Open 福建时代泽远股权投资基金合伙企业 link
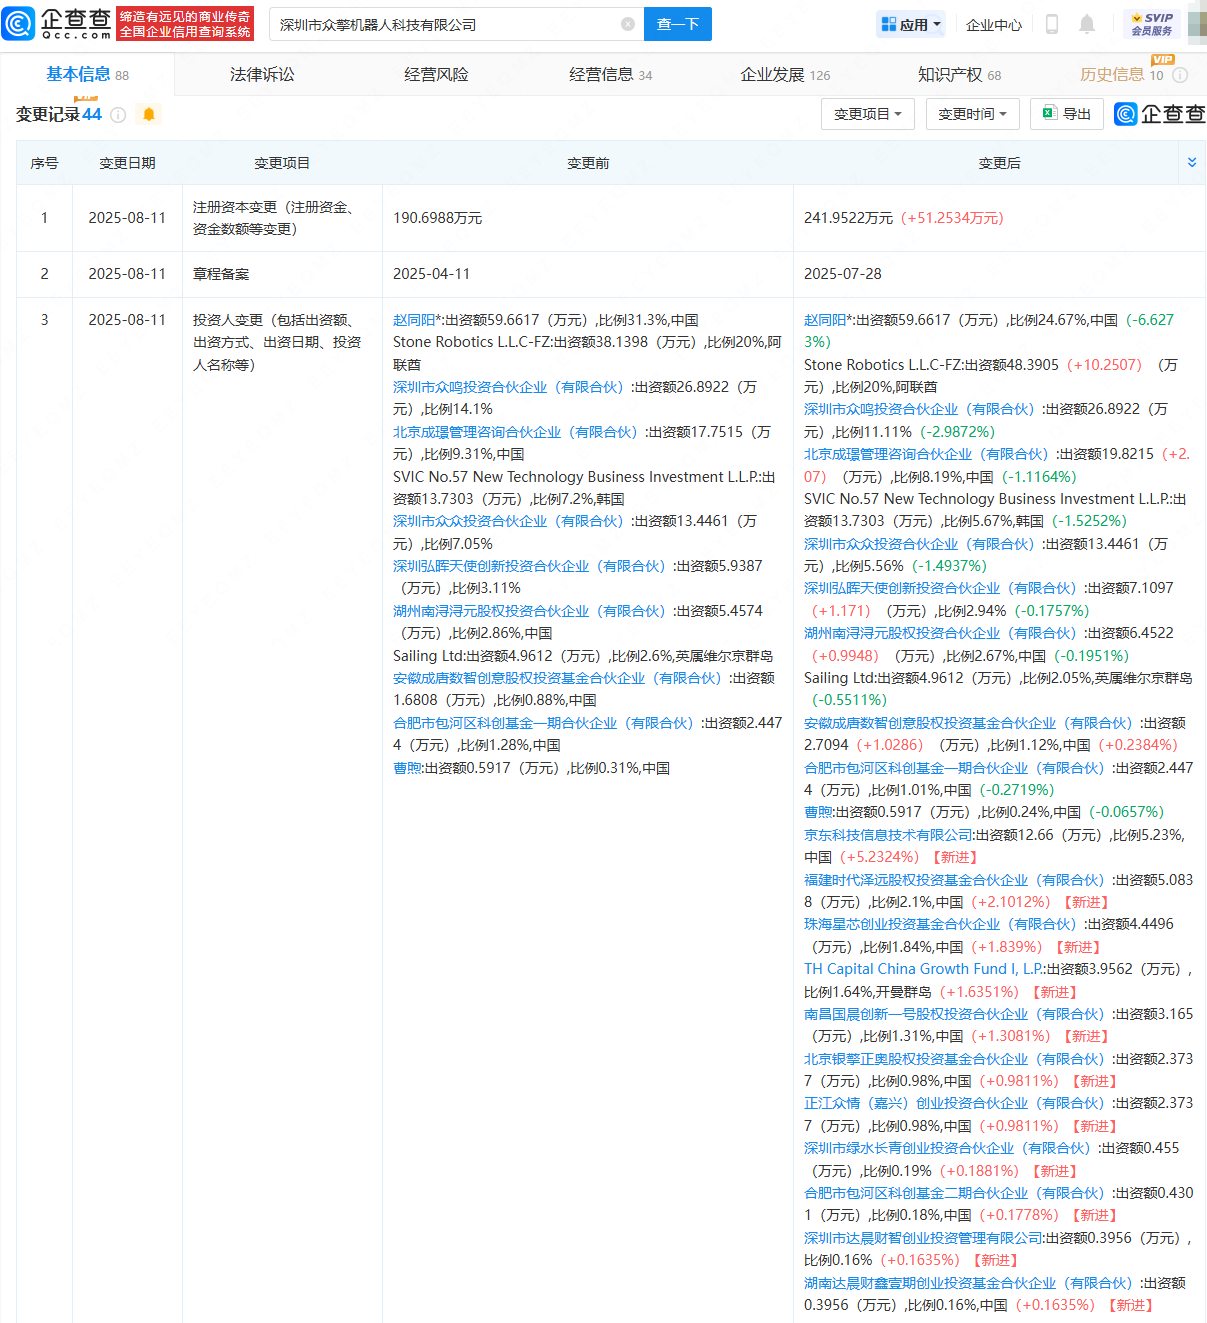 [957, 880]
